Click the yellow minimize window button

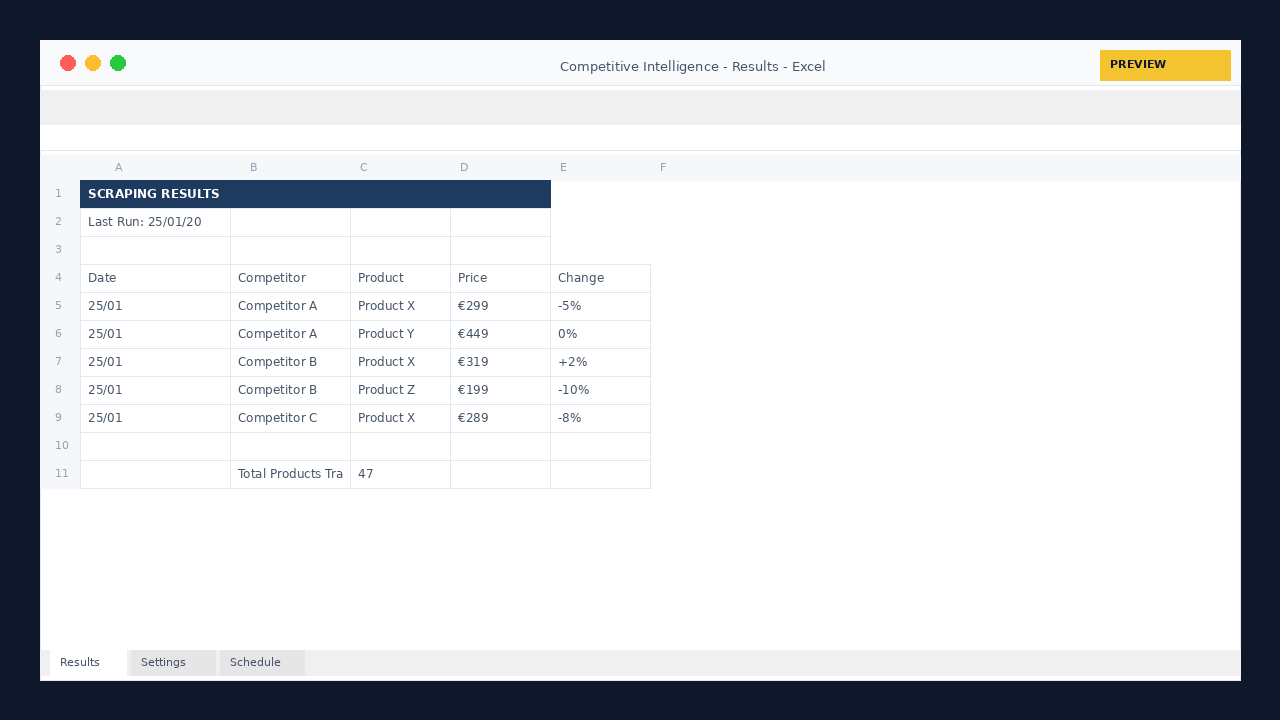[93, 63]
